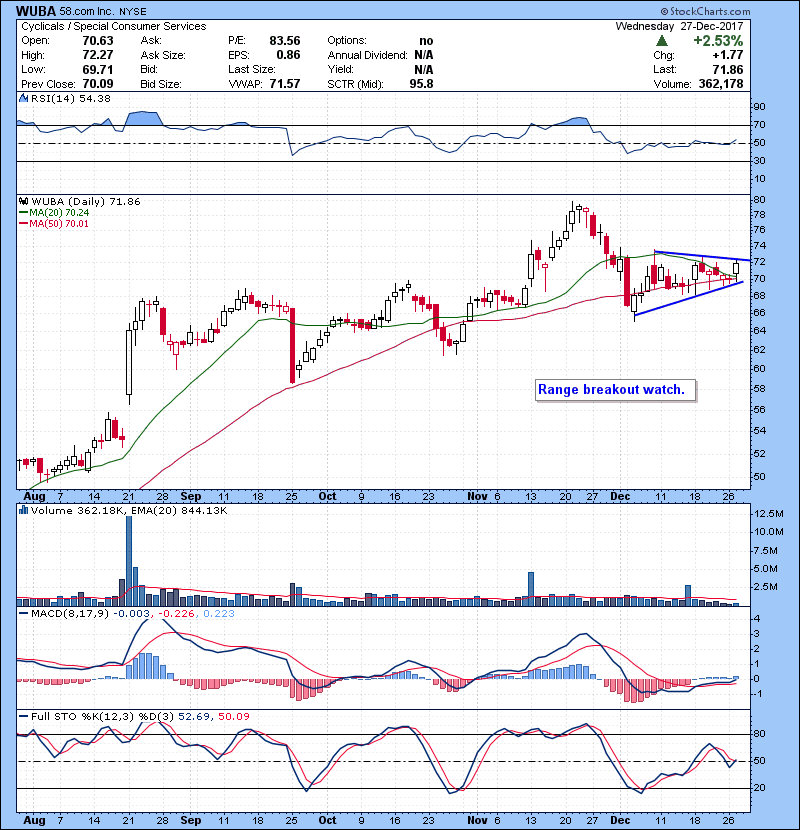Click the Last price 71.86
This screenshot has height=830, width=800.
[x=727, y=70]
